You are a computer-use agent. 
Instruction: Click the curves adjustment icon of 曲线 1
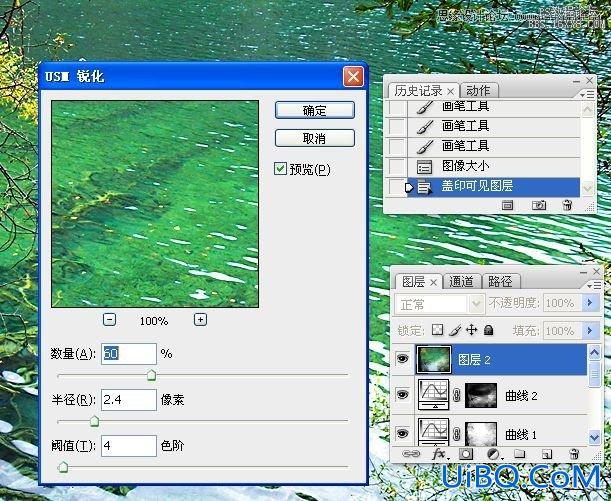point(433,432)
